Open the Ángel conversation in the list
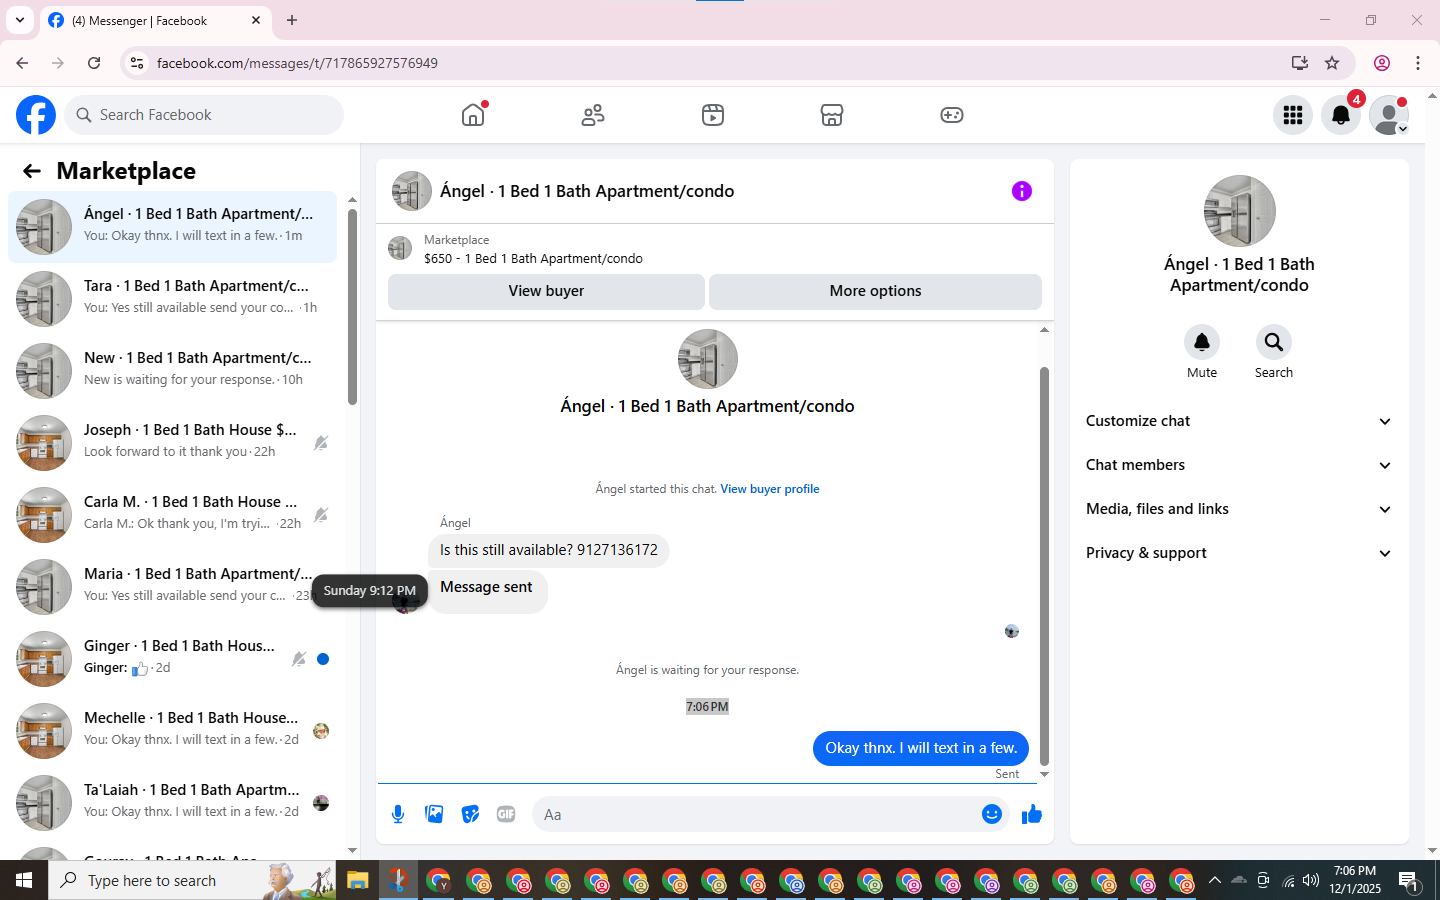 (x=172, y=227)
